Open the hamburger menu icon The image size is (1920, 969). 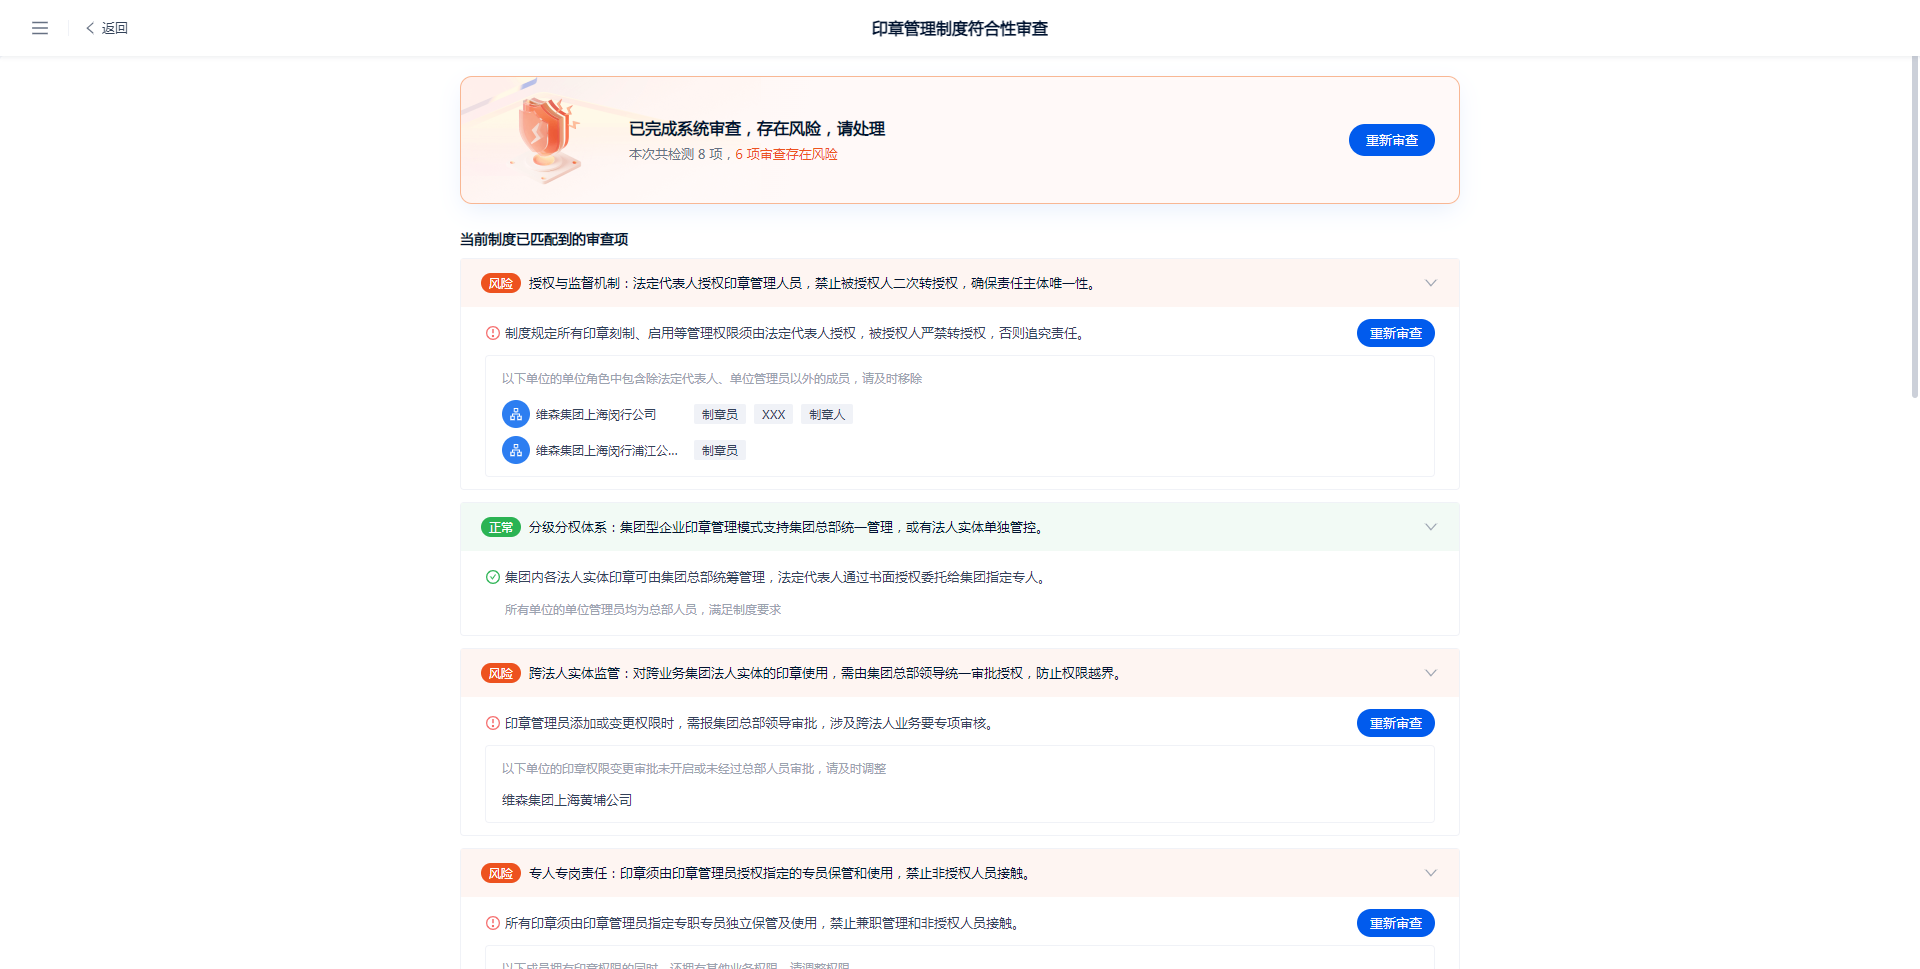(x=40, y=28)
